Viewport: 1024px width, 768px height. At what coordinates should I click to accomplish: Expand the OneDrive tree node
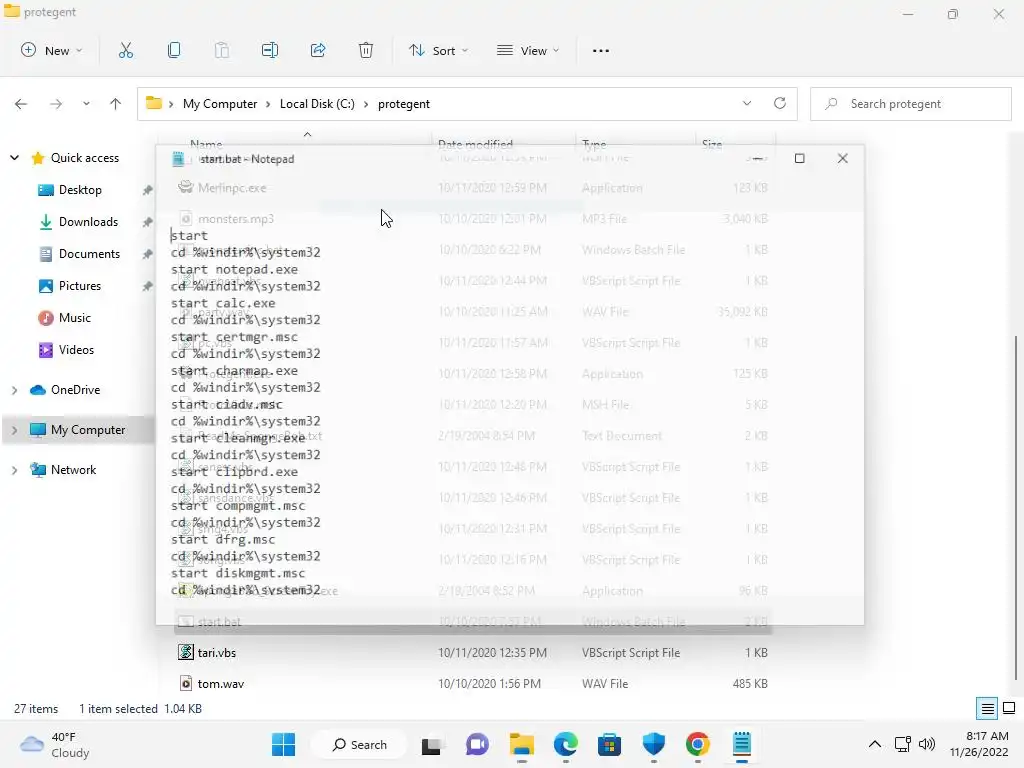(x=14, y=390)
